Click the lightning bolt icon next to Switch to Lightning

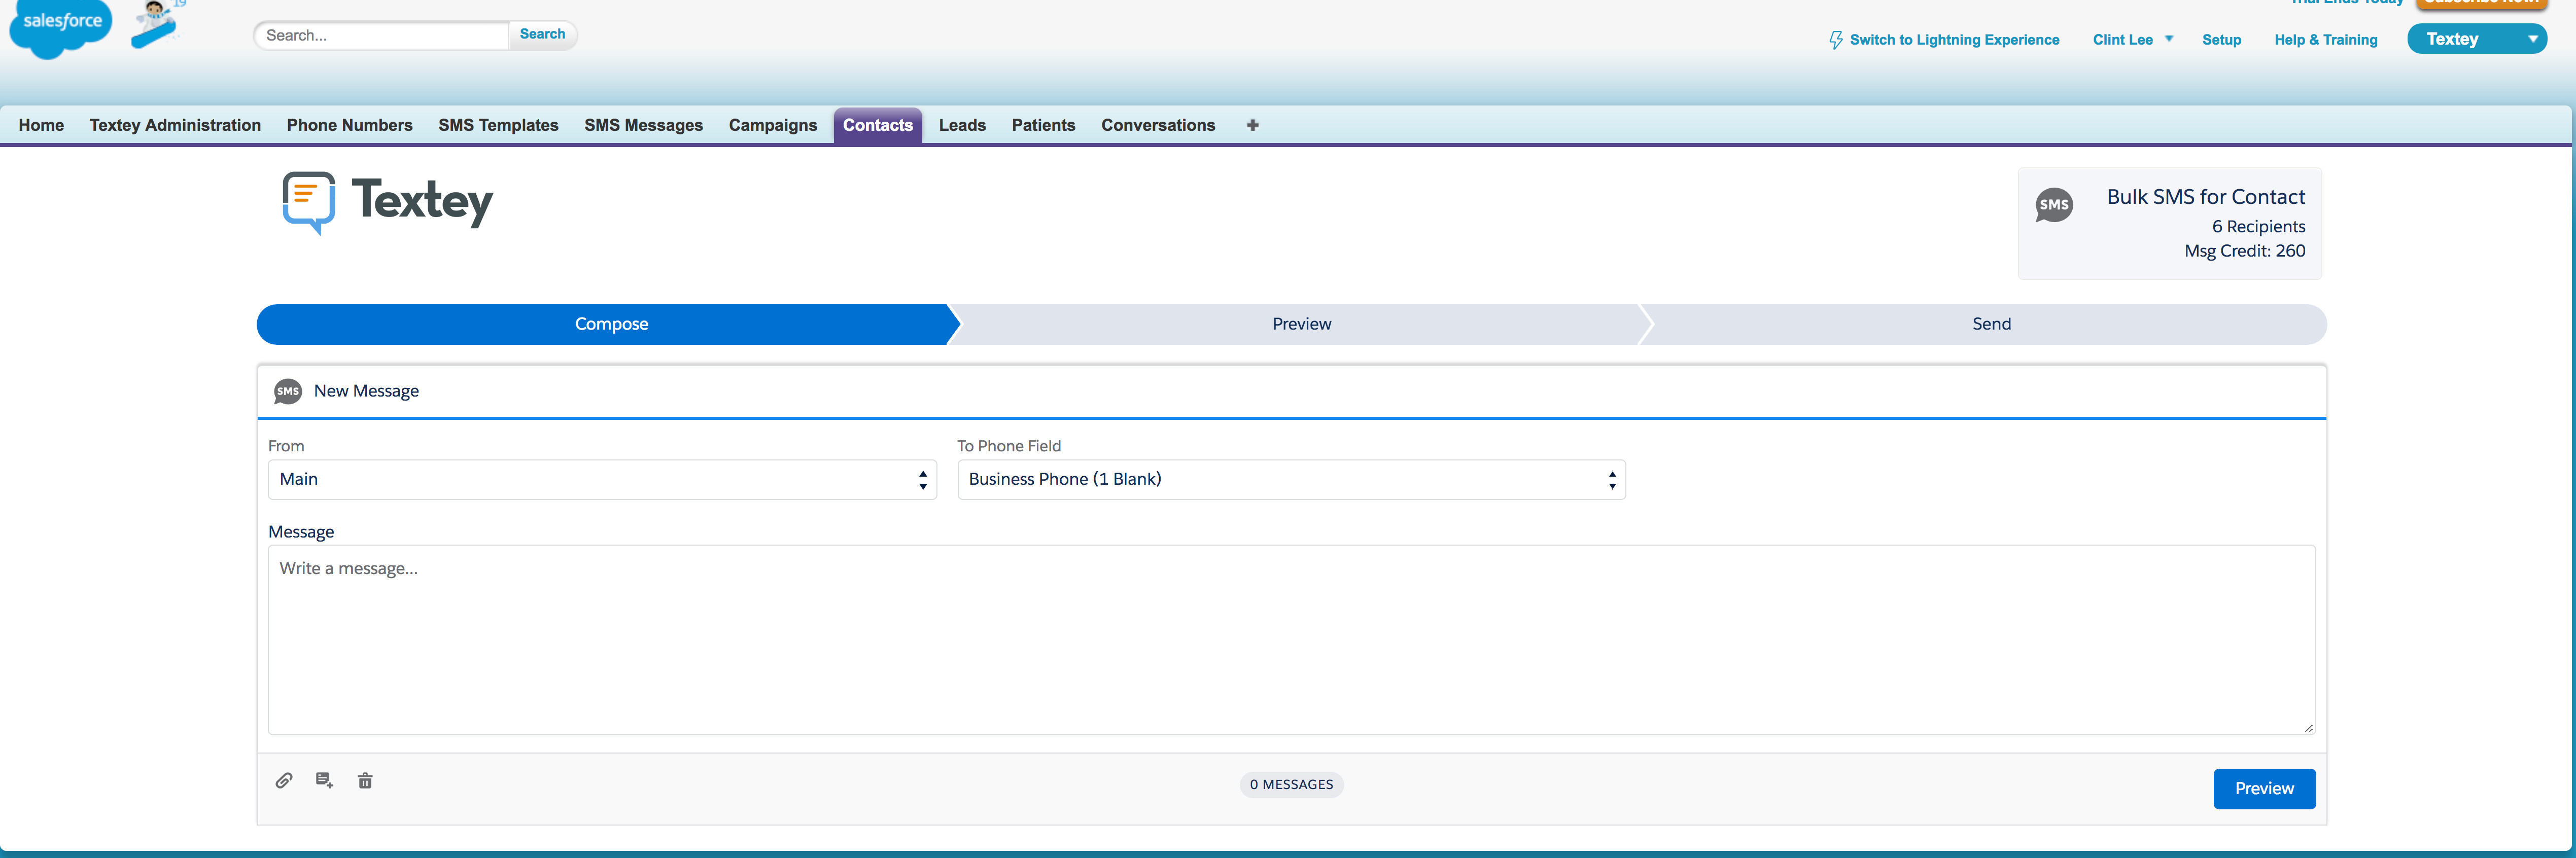coord(1836,40)
